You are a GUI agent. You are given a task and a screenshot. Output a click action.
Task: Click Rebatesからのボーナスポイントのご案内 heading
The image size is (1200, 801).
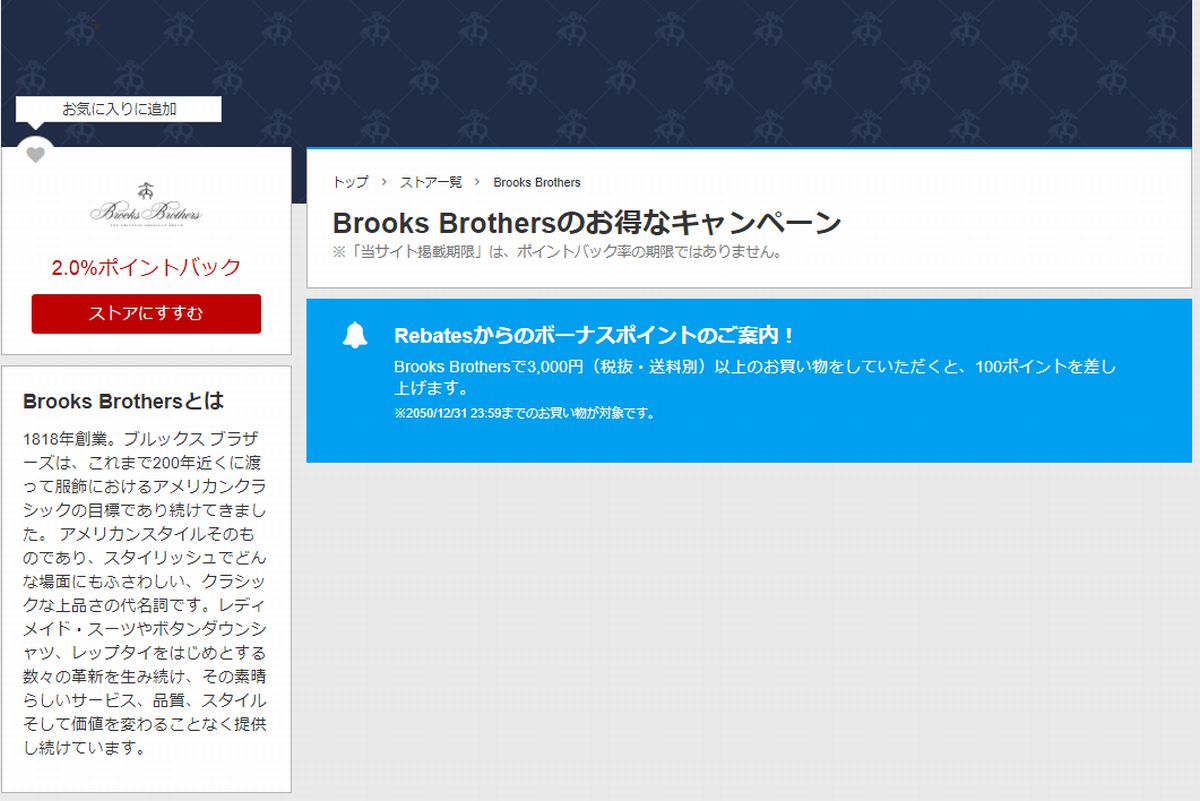[x=595, y=335]
